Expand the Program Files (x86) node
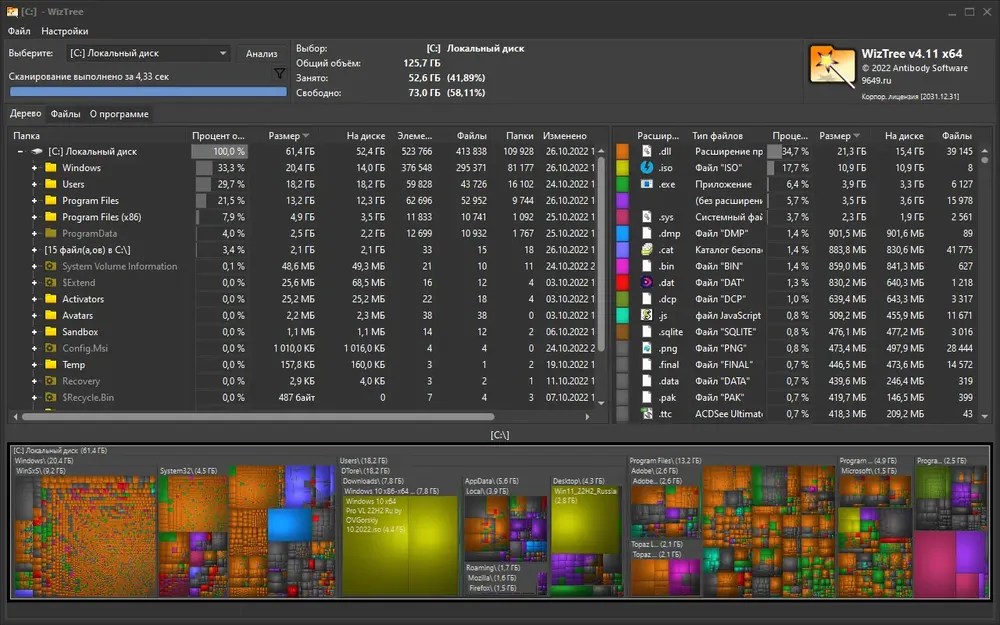Image resolution: width=1000 pixels, height=625 pixels. (34, 217)
